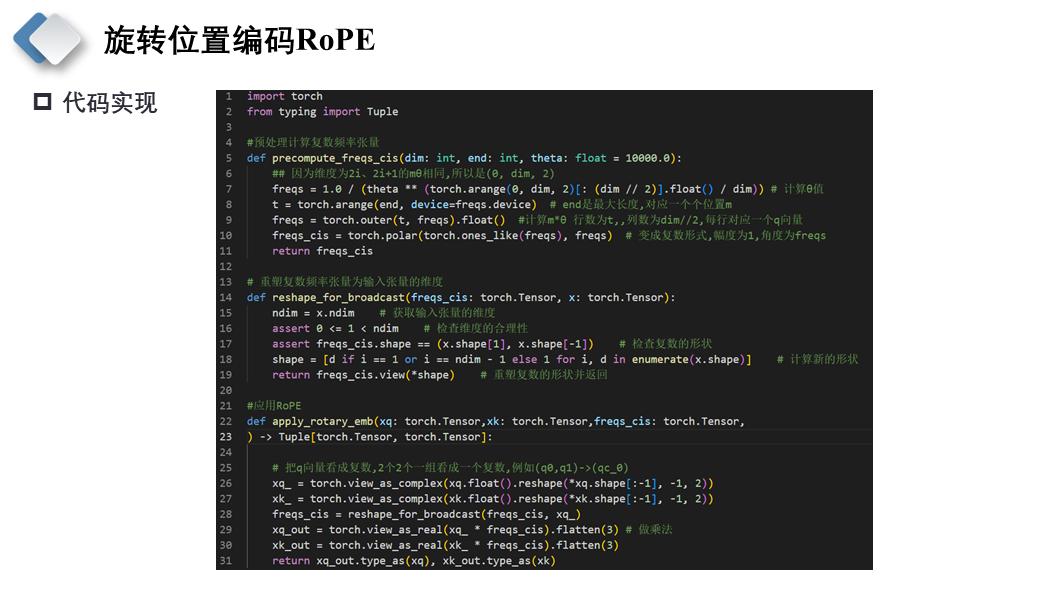Viewport: 1056px width, 595px height.
Task: Click the line 'assert 0 <= 1 < ndim'
Action: point(400,329)
